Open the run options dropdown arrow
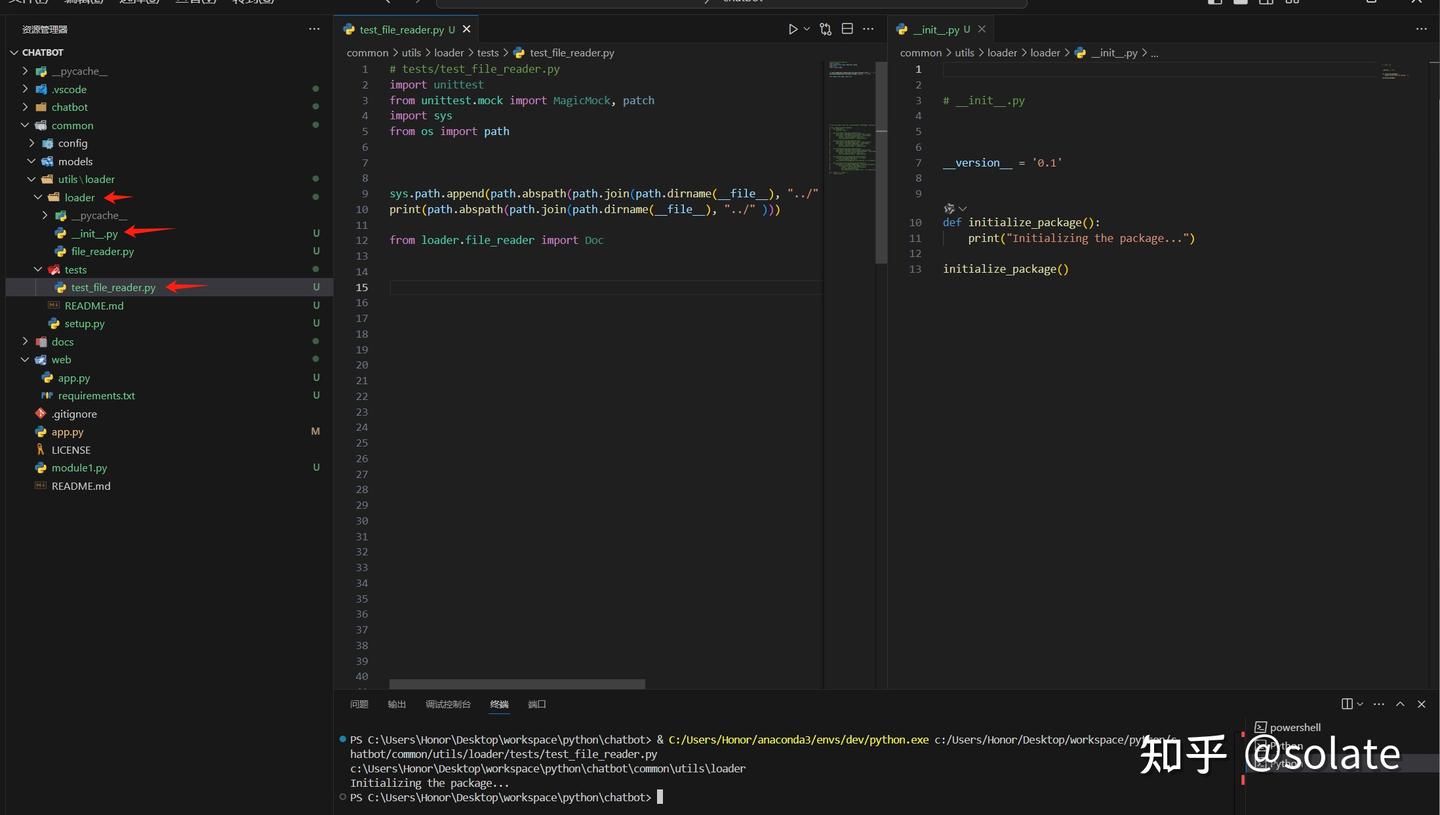 click(x=806, y=30)
